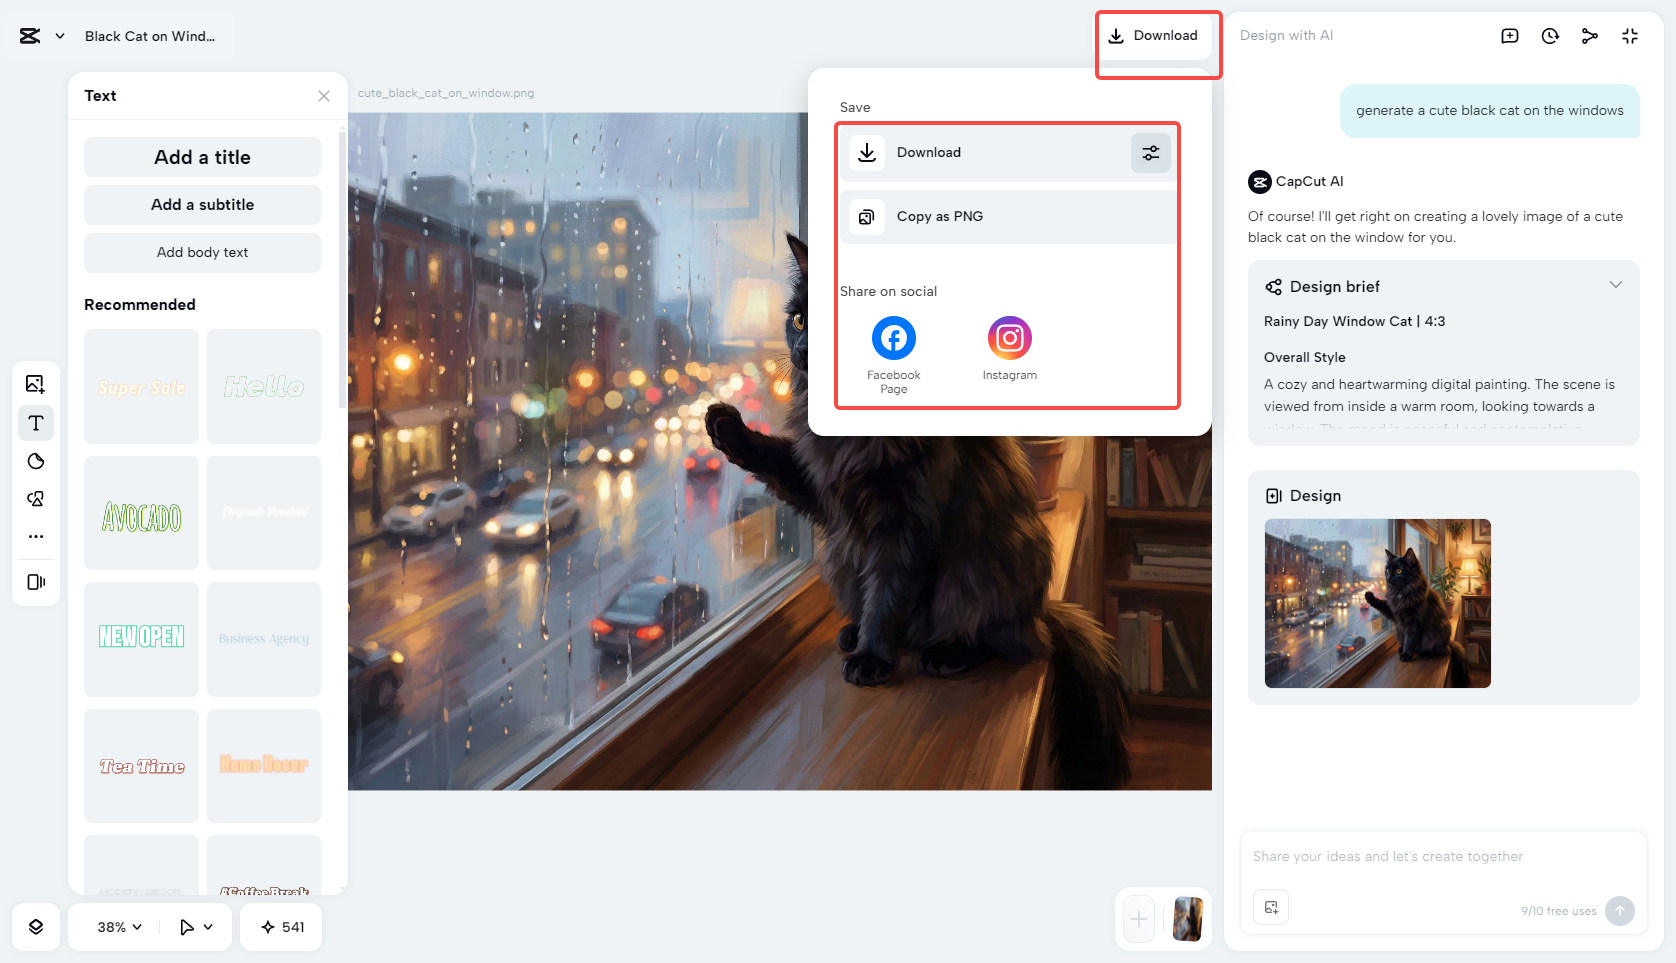Choose the Organic Product text style
Viewport: 1676px width, 963px height.
coord(264,513)
